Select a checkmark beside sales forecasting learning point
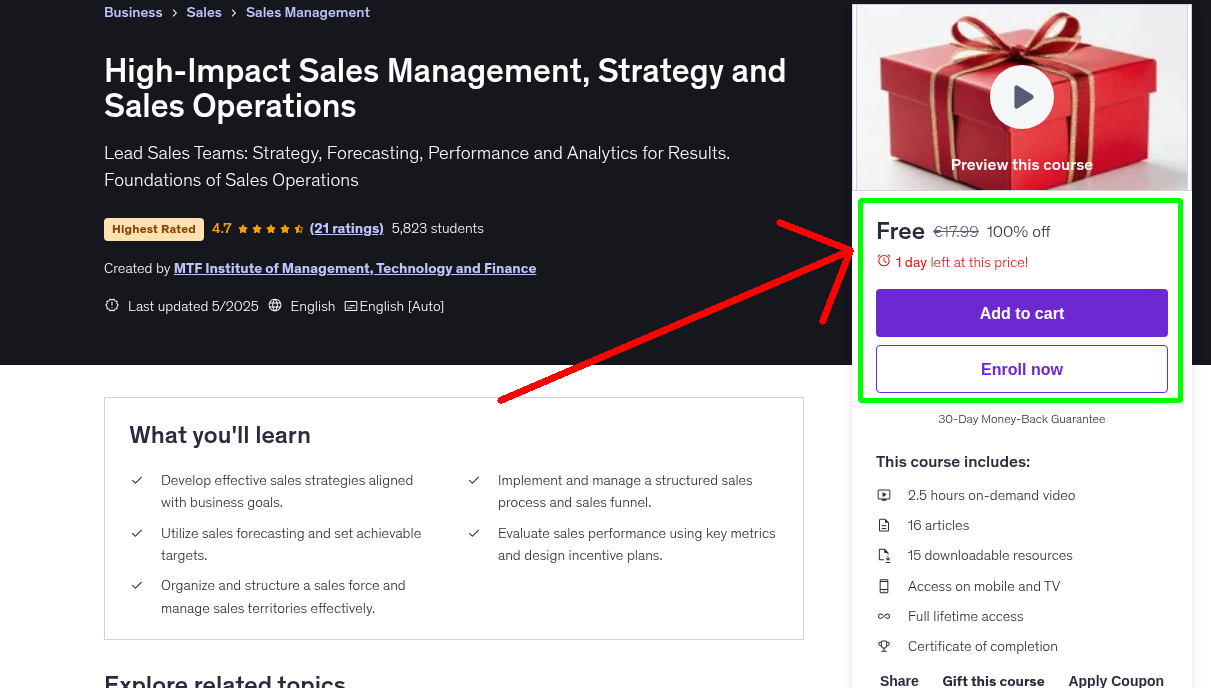The image size is (1211, 688). pos(137,532)
